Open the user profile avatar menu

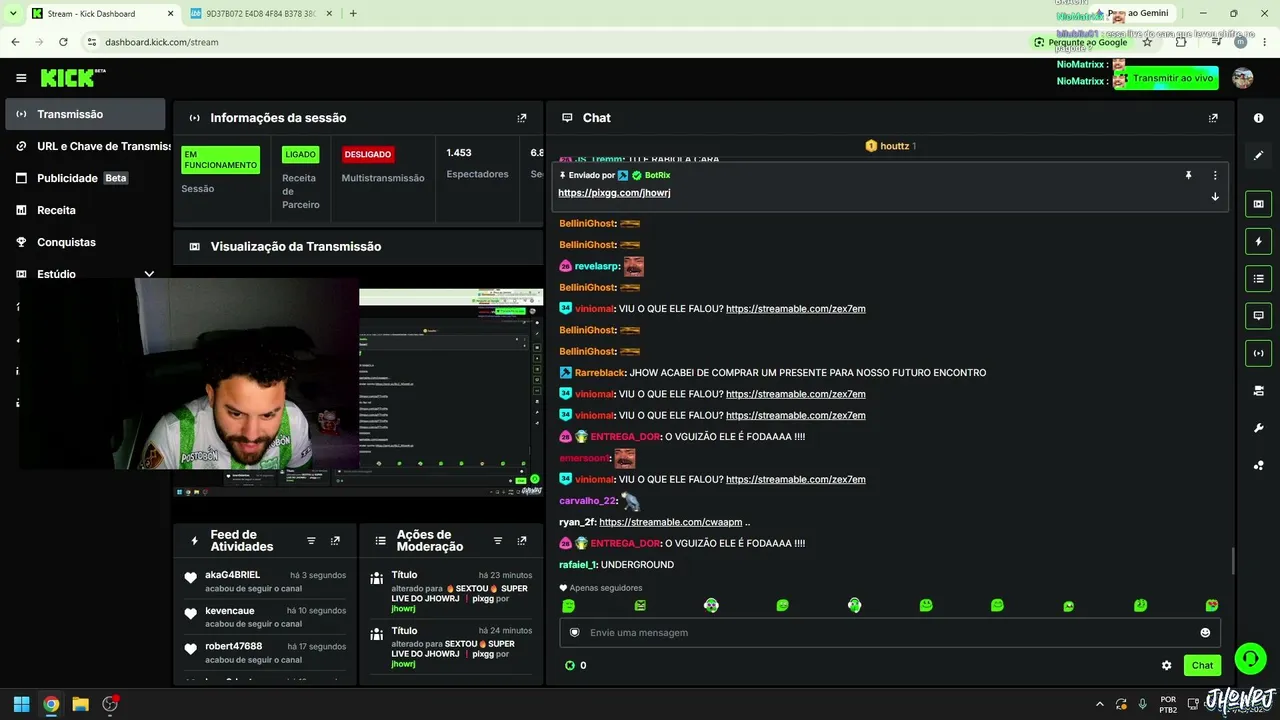(1243, 78)
